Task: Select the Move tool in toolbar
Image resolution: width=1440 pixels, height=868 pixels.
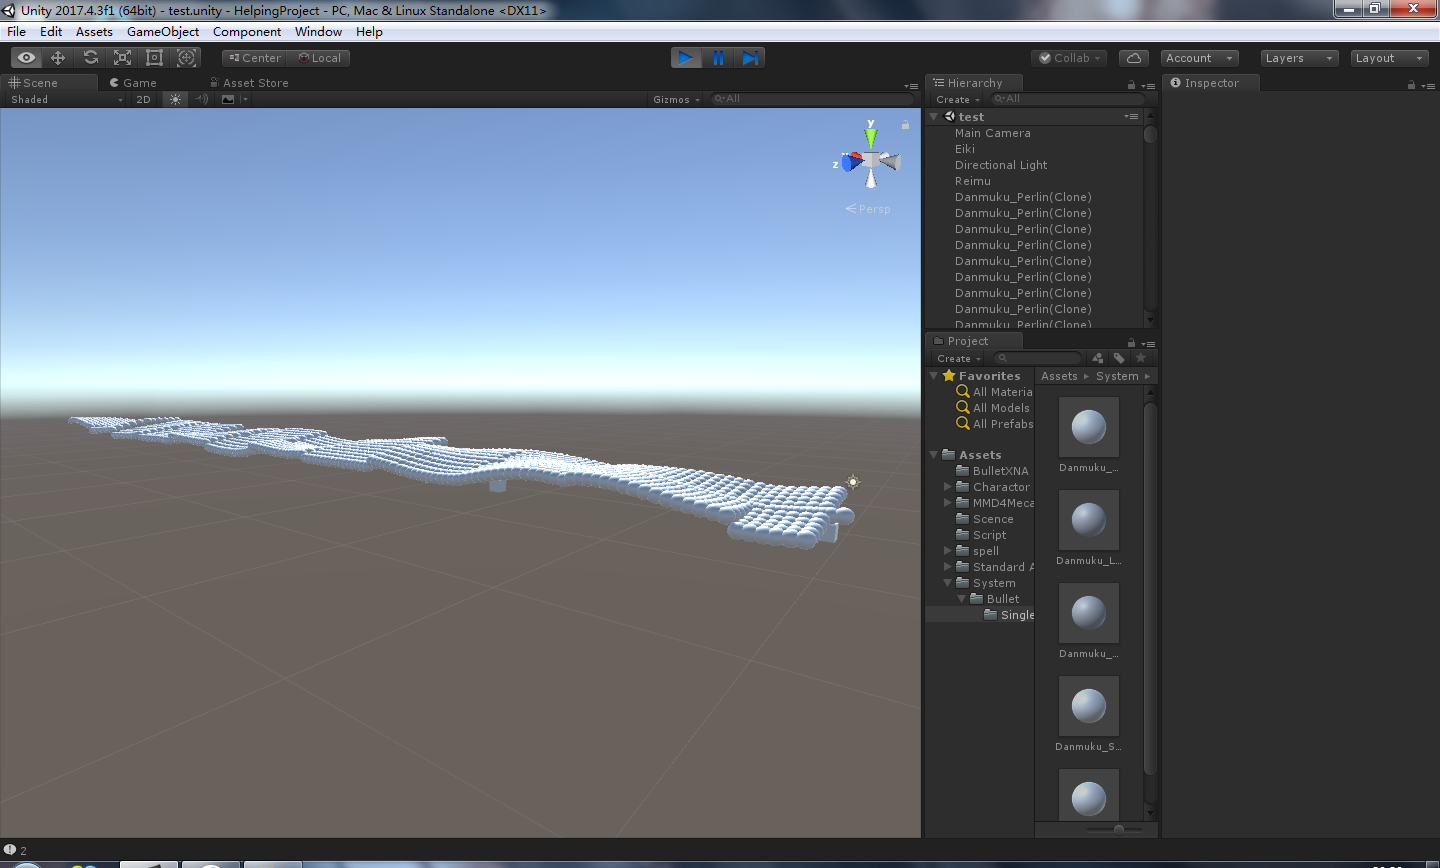Action: 58,58
